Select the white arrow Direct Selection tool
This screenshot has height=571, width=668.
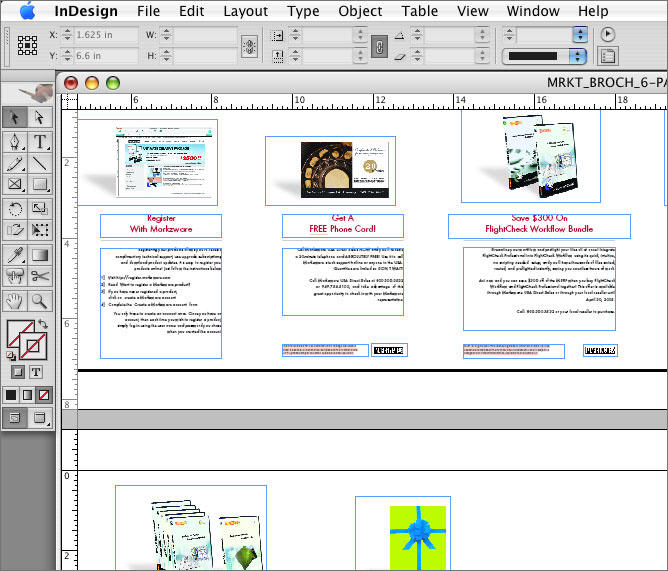tap(40, 117)
